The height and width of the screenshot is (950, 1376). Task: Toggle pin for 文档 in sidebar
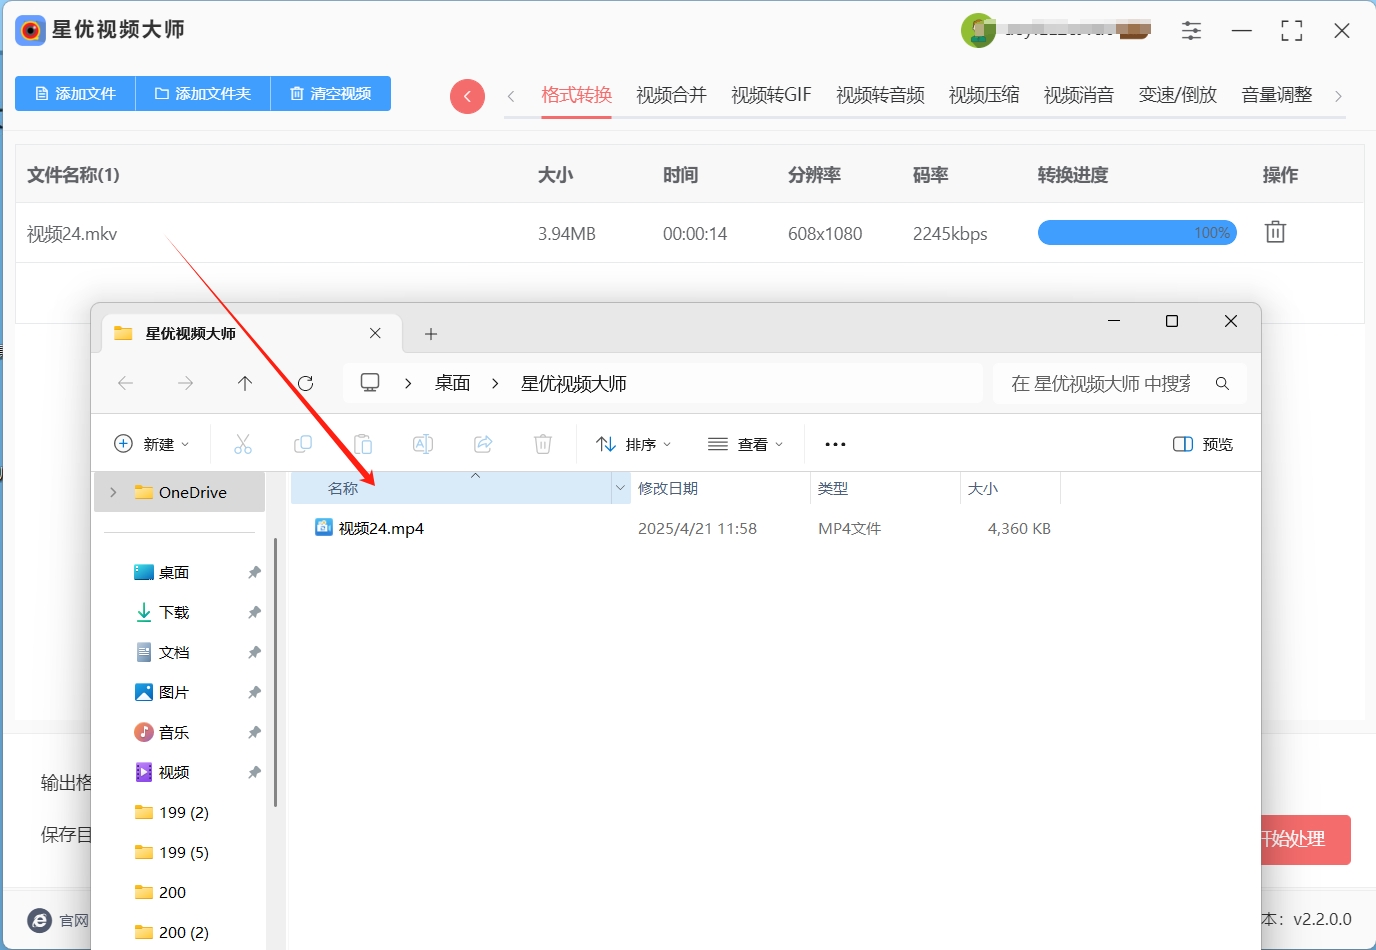254,652
